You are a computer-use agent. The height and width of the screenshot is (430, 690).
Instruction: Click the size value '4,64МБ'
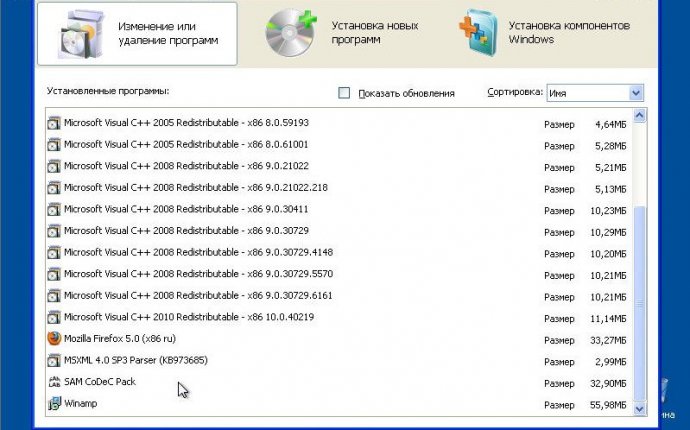pos(610,125)
